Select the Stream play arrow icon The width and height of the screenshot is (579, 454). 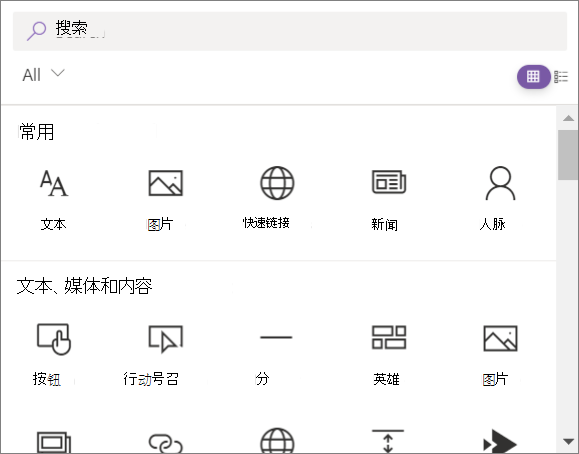point(500,441)
